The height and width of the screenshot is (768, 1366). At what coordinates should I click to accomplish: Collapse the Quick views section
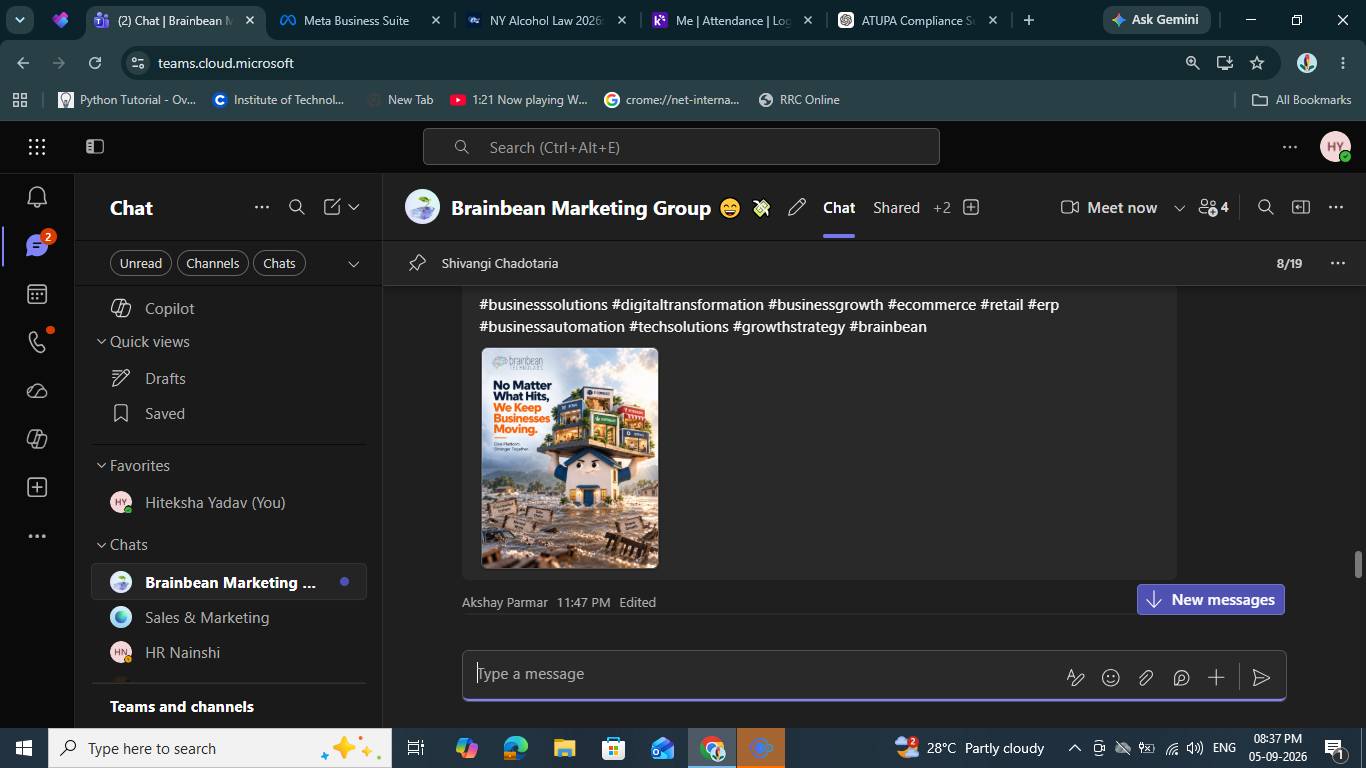[x=101, y=342]
